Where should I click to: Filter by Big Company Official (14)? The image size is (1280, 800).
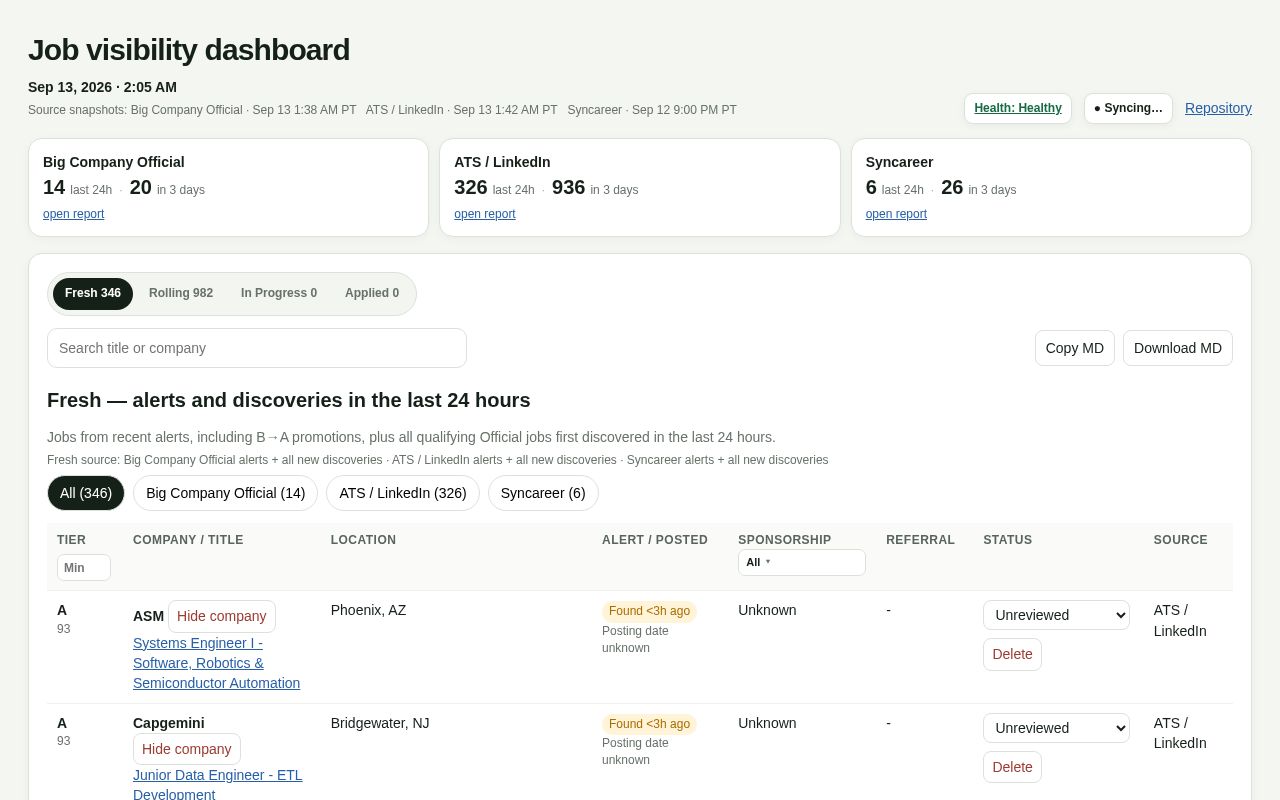coord(226,493)
